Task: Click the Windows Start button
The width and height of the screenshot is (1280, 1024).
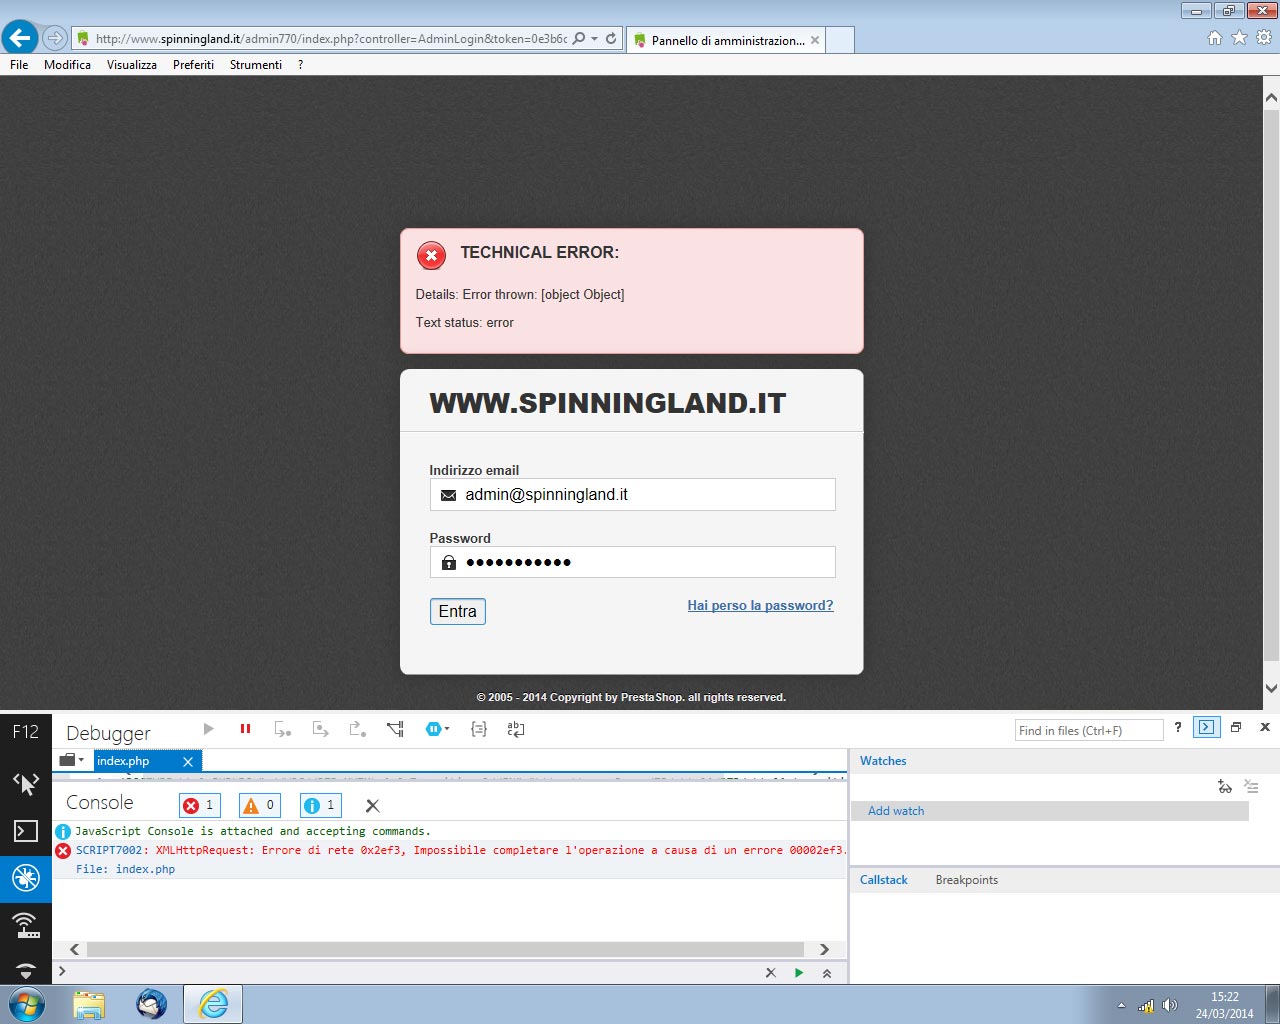Action: (27, 1004)
